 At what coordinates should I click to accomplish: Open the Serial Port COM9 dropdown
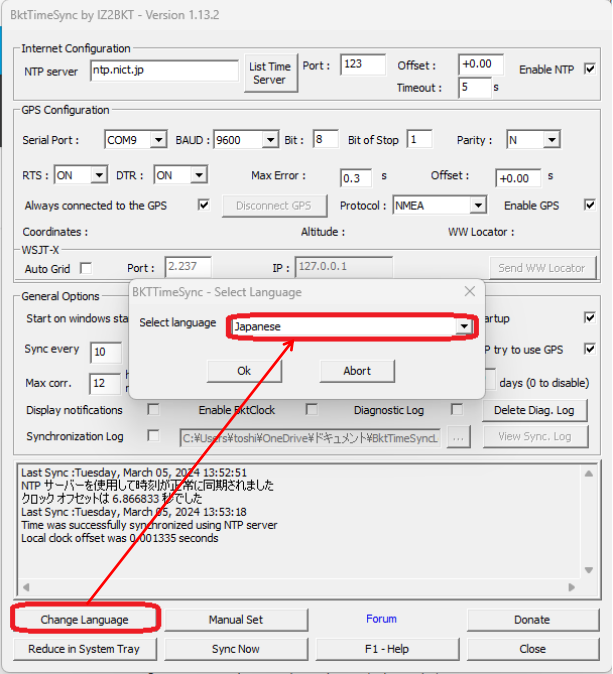click(x=135, y=140)
